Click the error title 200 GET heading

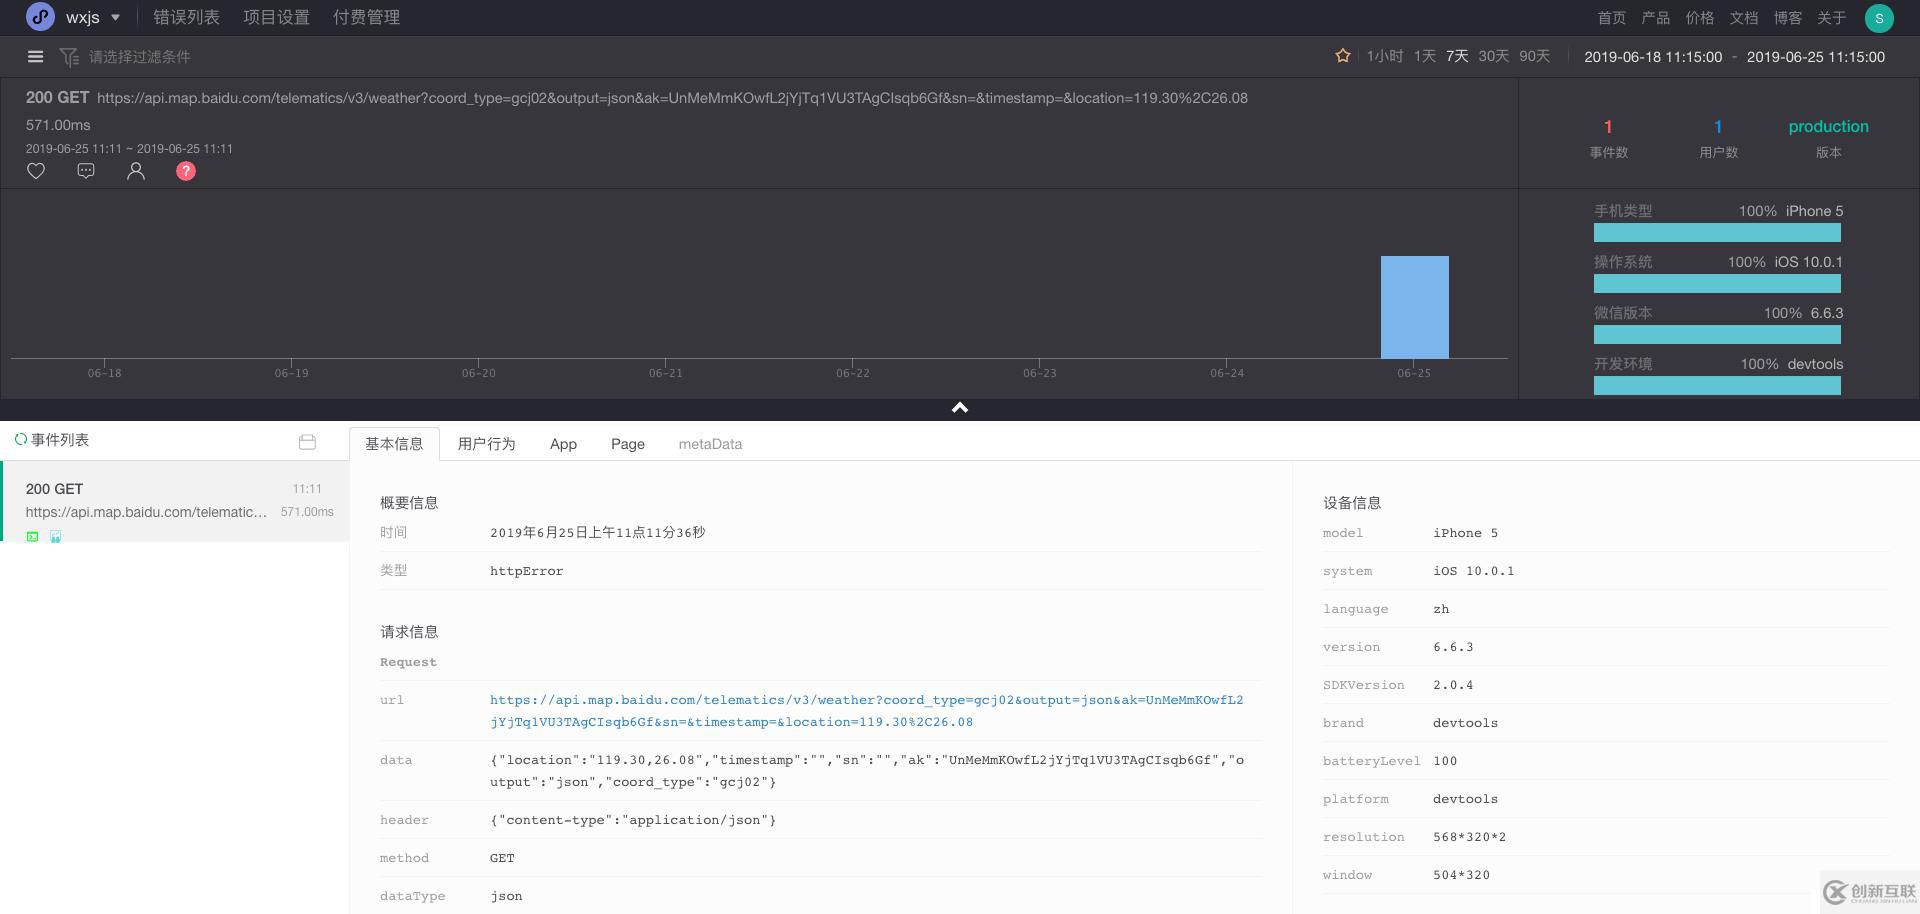[x=57, y=98]
